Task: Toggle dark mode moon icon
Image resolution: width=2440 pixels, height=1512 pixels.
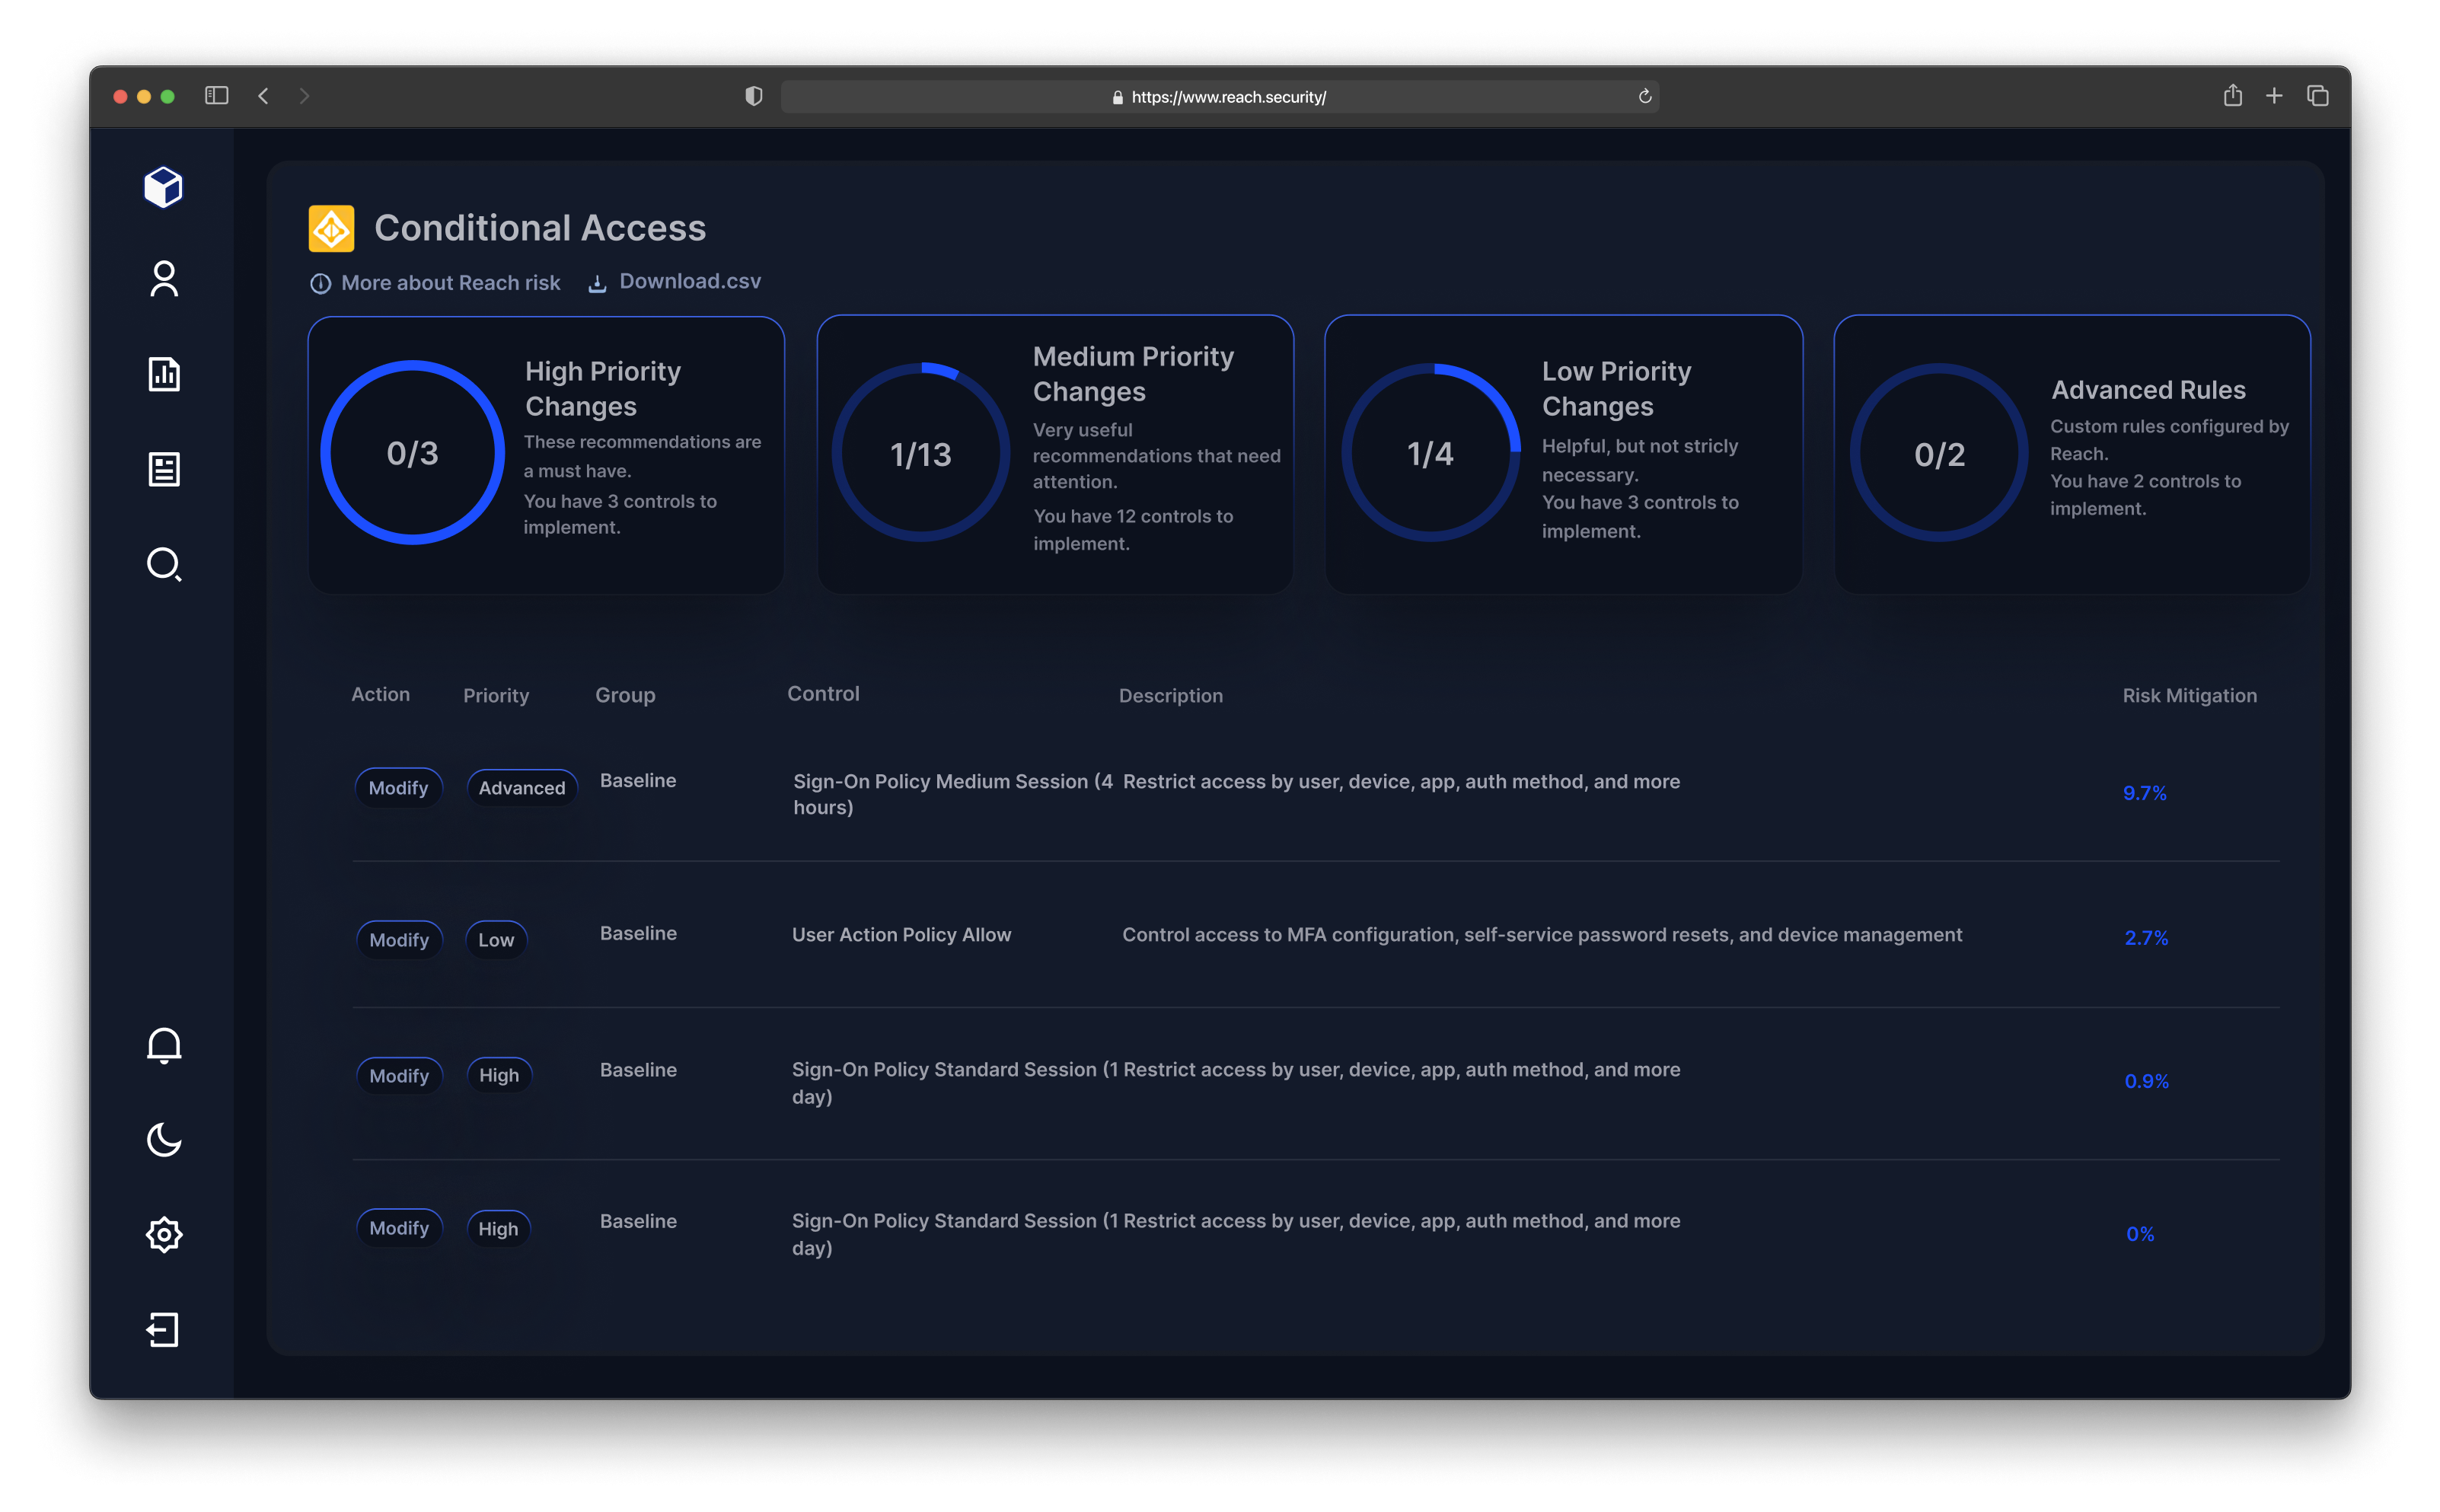Action: [164, 1139]
